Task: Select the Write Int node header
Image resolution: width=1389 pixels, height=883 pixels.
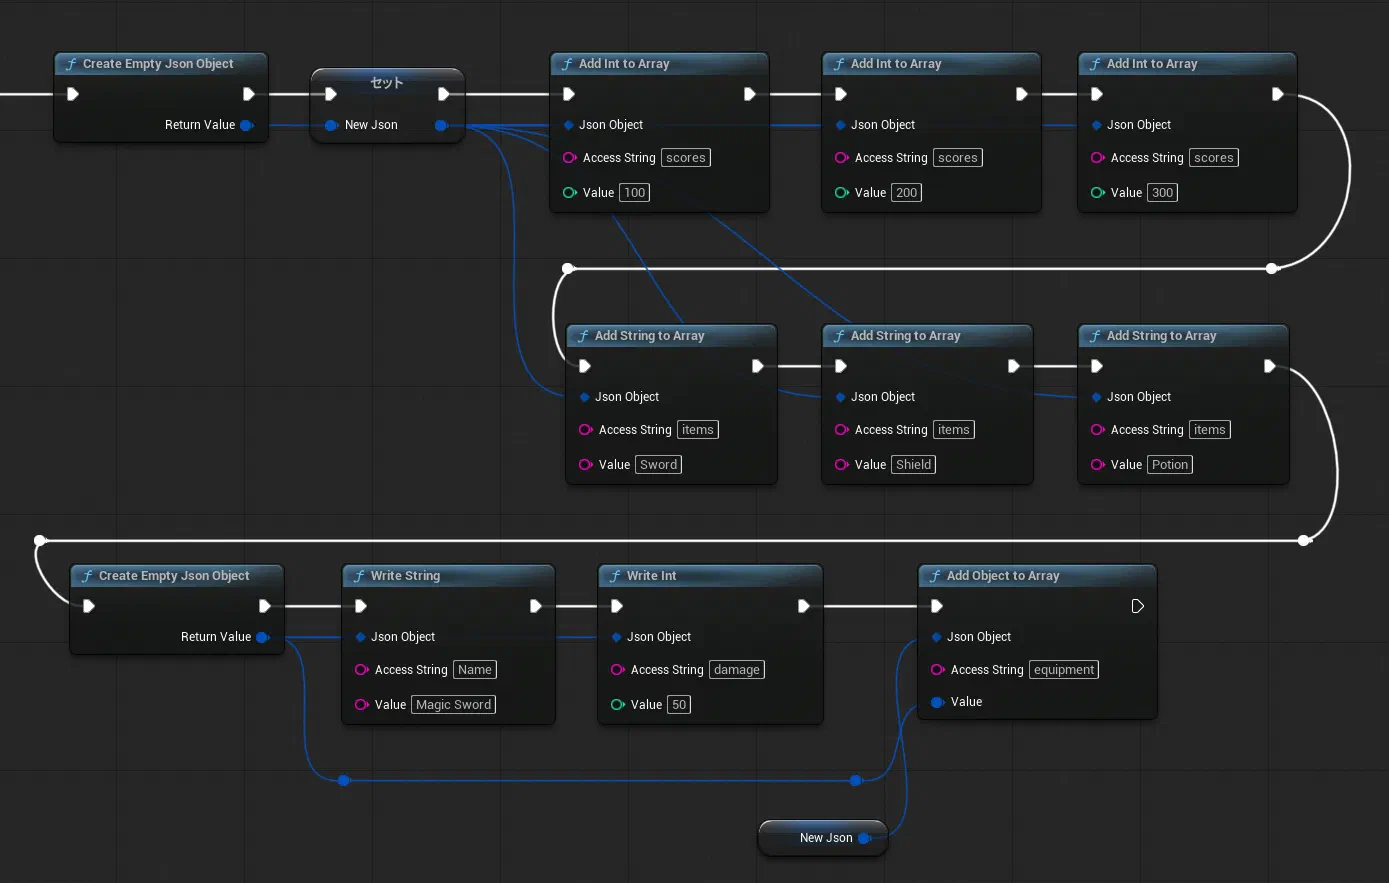Action: coord(710,576)
